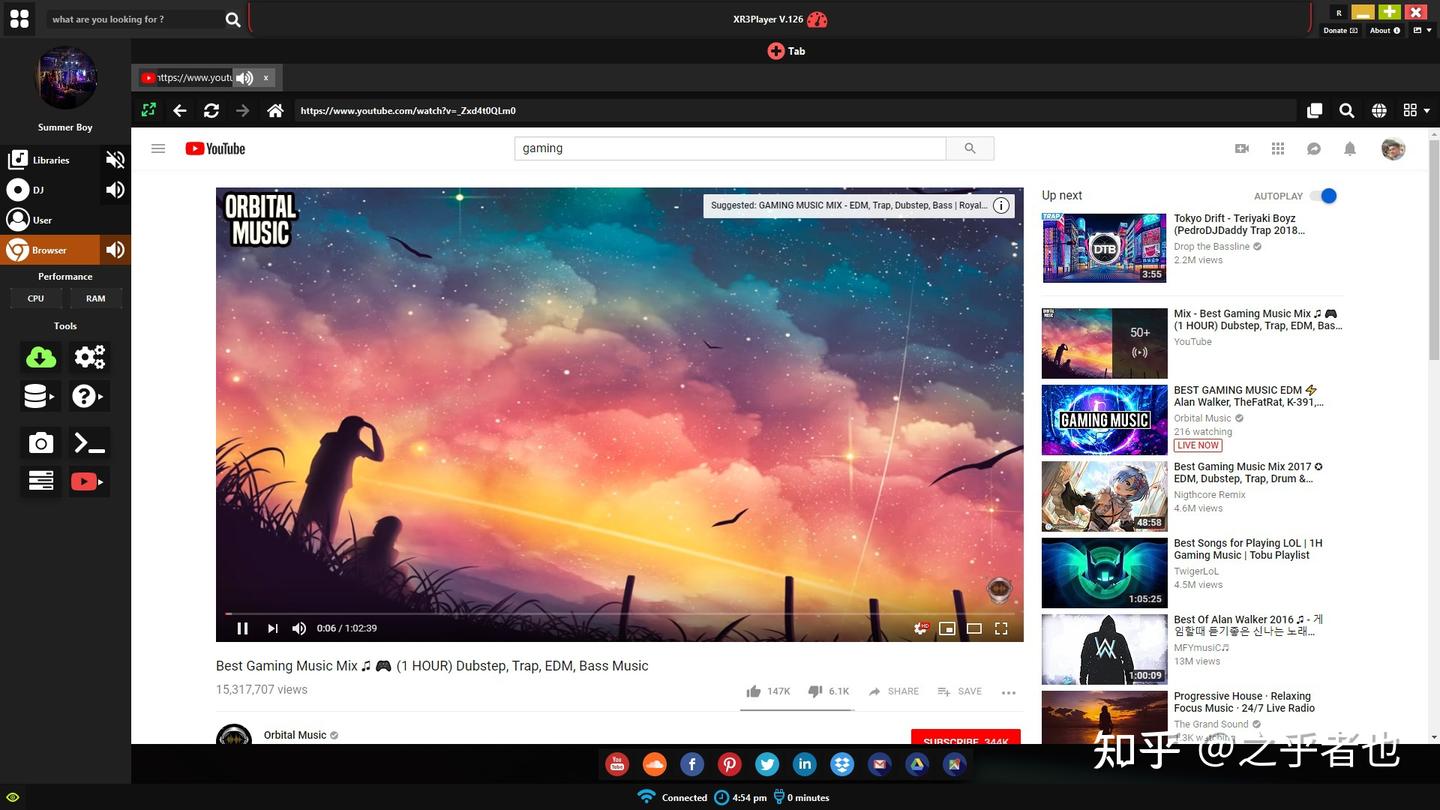The height and width of the screenshot is (810, 1440).
Task: Open the Libraries mode
Action: 50,160
